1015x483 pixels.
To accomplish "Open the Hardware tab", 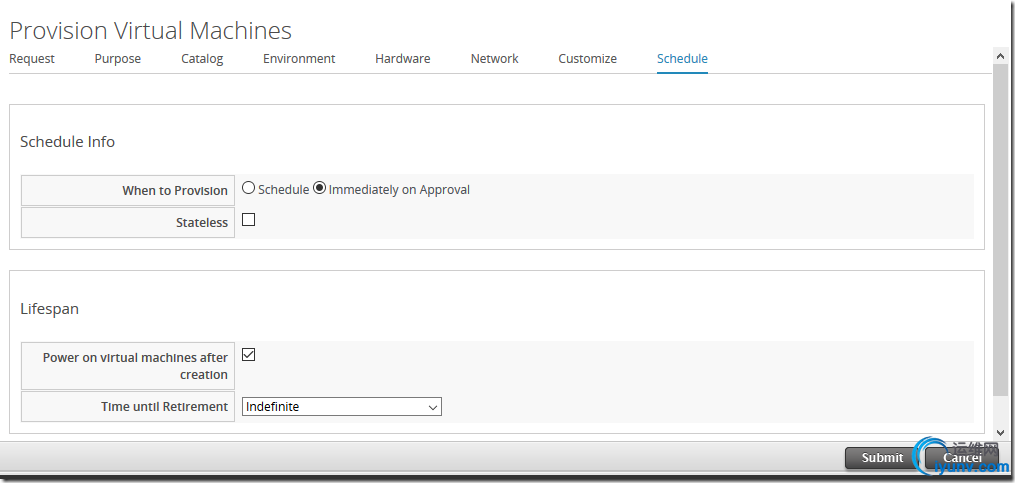I will tap(403, 59).
